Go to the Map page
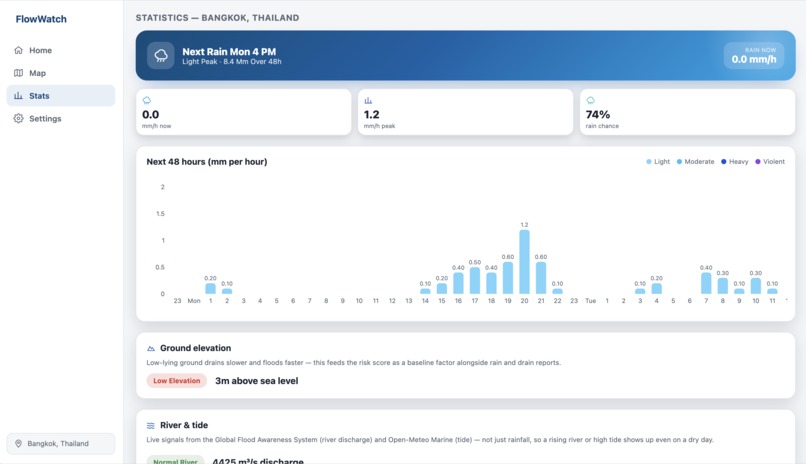The image size is (806, 464). pos(61,73)
